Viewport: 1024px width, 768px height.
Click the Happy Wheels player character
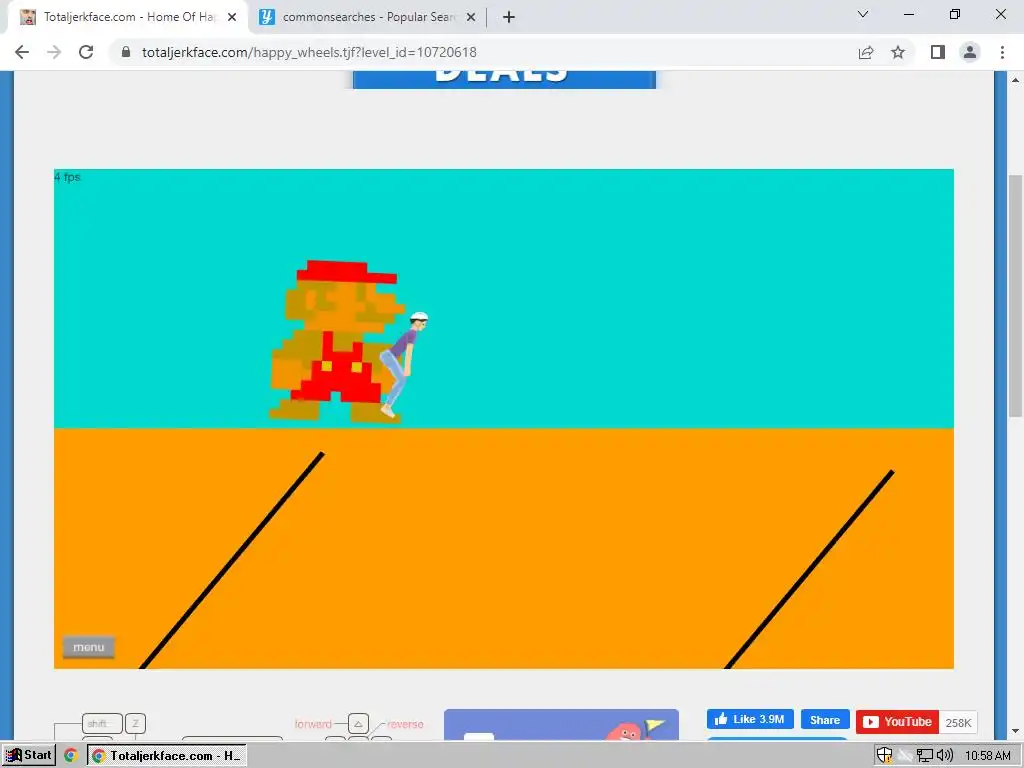tap(403, 364)
